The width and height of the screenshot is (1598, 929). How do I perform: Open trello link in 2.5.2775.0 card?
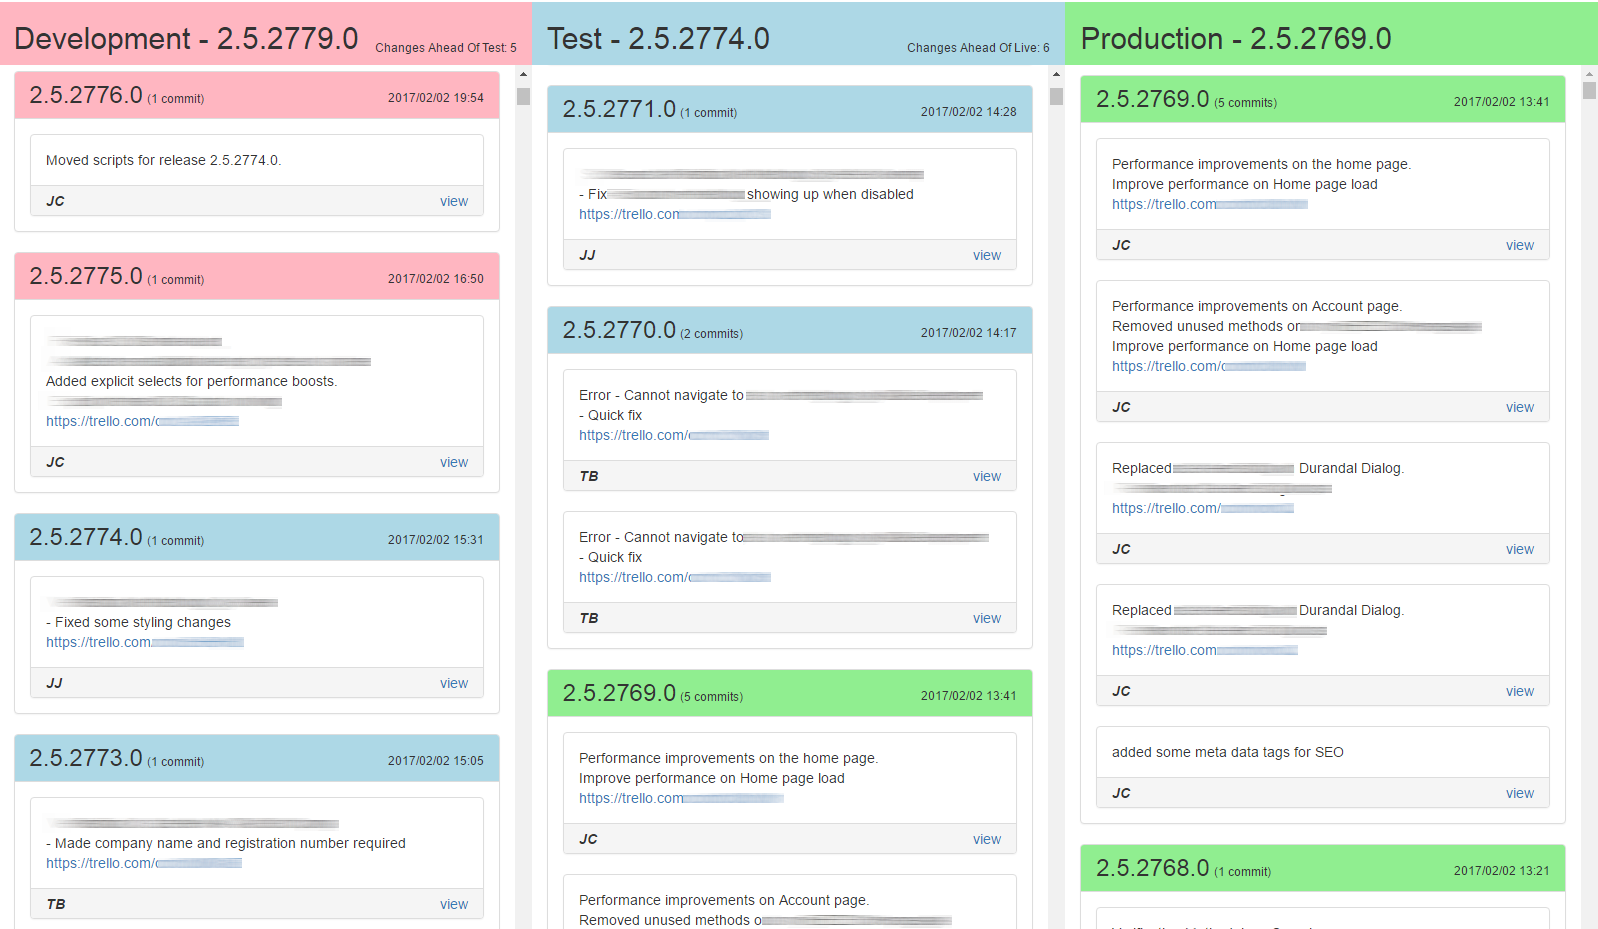142,421
